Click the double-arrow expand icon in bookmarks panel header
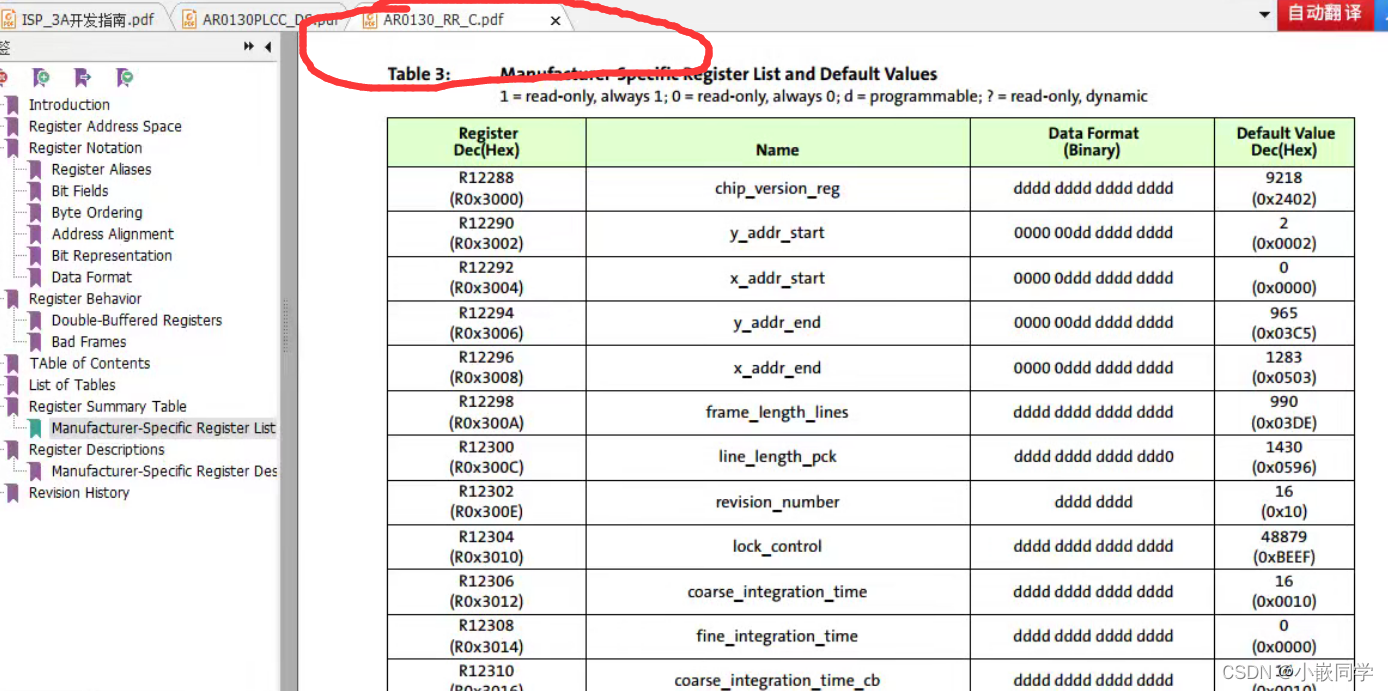Viewport: 1388px width, 691px height. click(249, 47)
